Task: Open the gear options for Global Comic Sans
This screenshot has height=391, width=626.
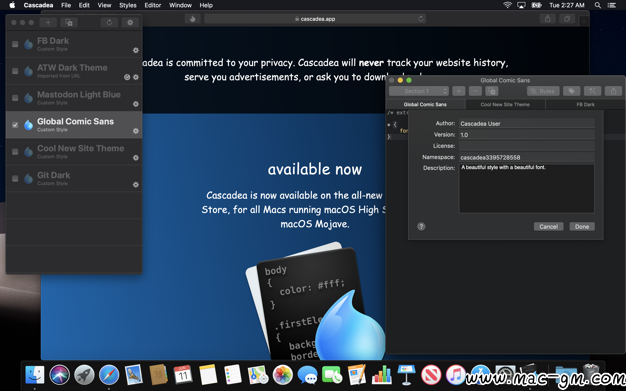Action: pos(136,131)
